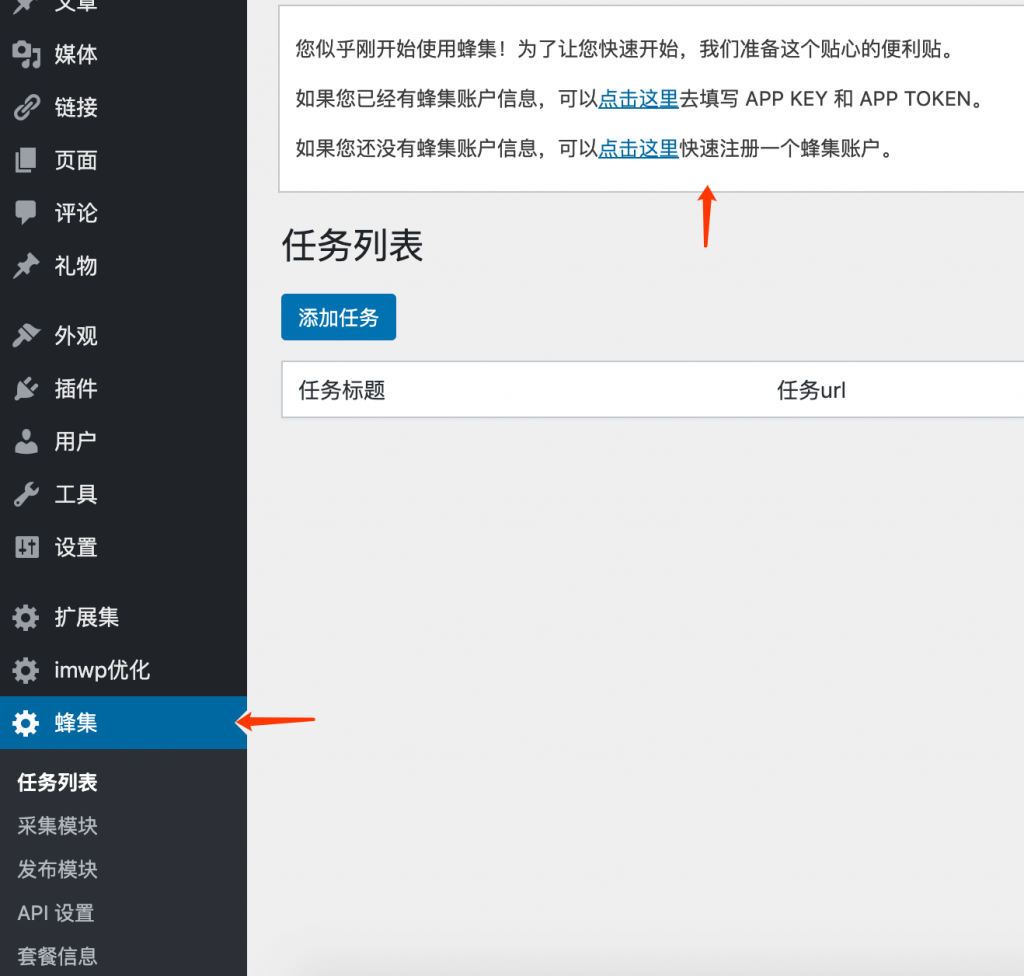This screenshot has height=976, width=1024.
Task: Open the 页面 pages icon
Action: click(x=26, y=160)
